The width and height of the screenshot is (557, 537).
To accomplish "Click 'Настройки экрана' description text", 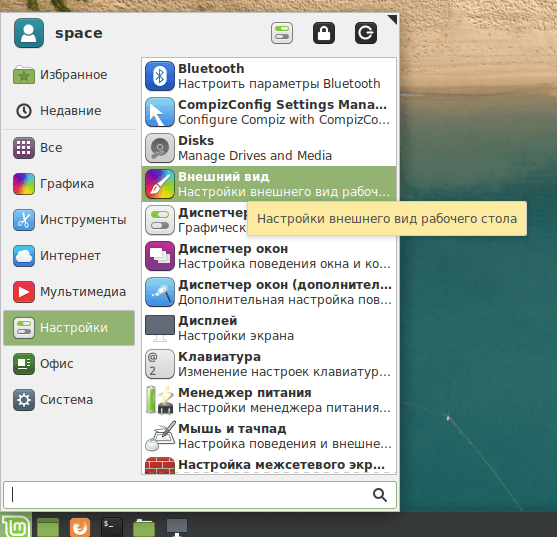I will pyautogui.click(x=236, y=336).
